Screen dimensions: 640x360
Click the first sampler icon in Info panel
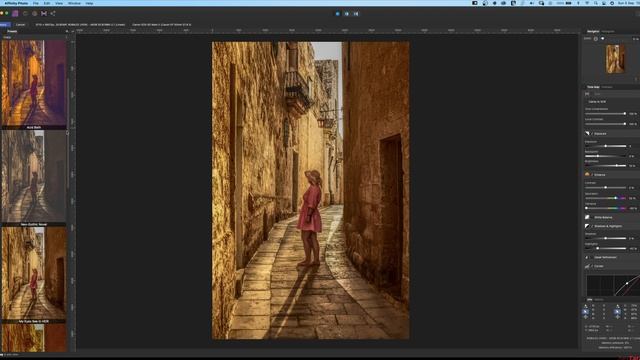coord(586,311)
